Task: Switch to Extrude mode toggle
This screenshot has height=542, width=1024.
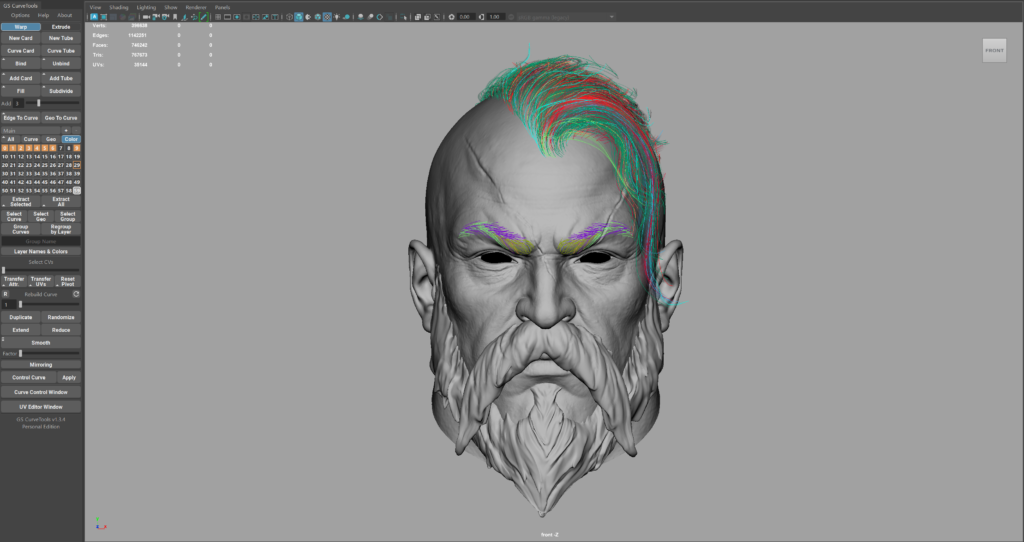Action: 61,27
